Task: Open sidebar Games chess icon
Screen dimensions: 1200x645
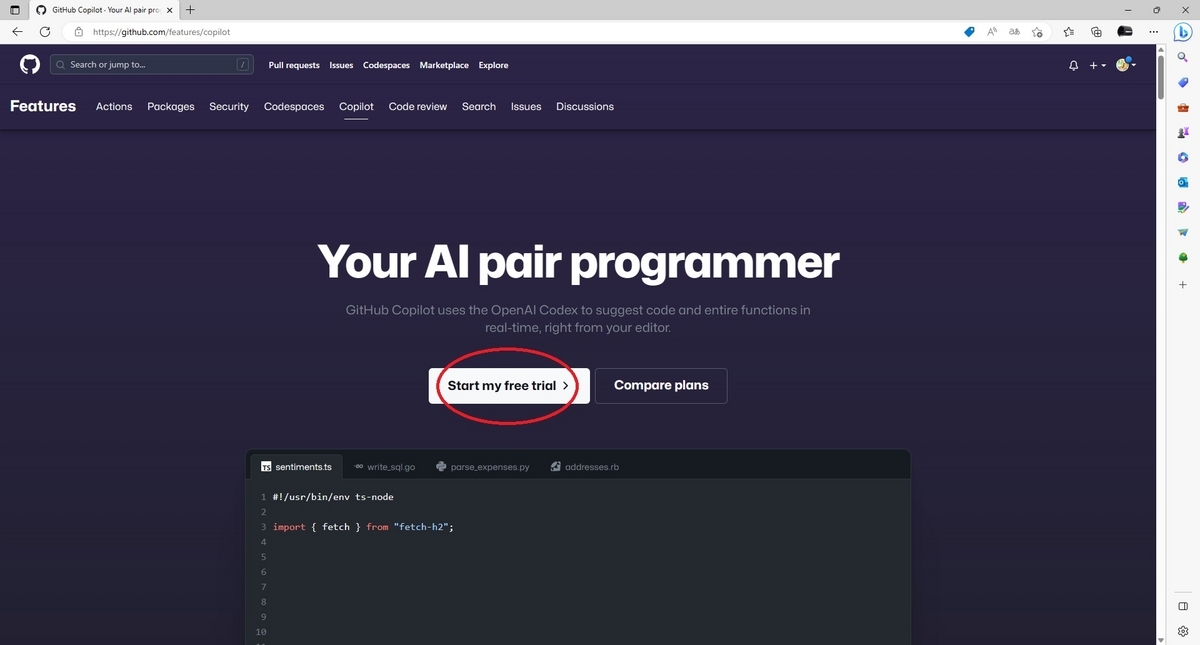Action: pos(1183,132)
